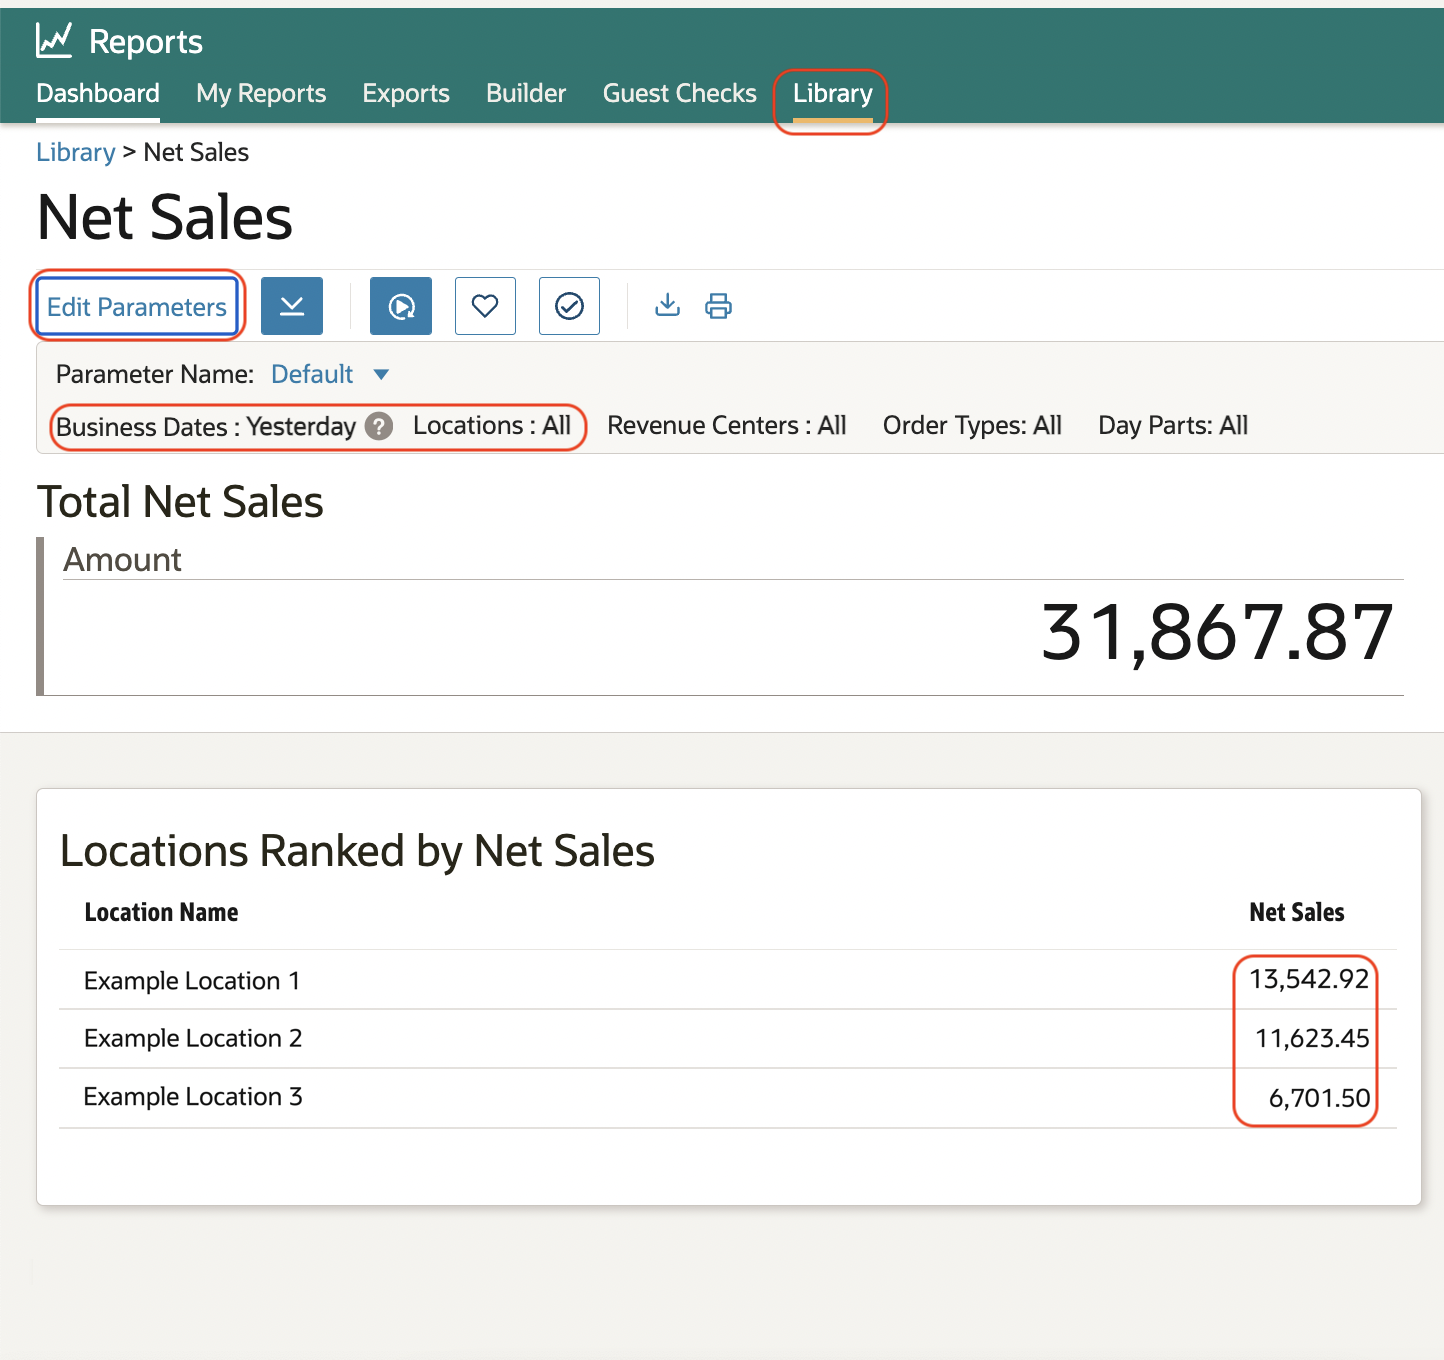The image size is (1444, 1360).
Task: Expand Locations : All filter
Action: [491, 426]
